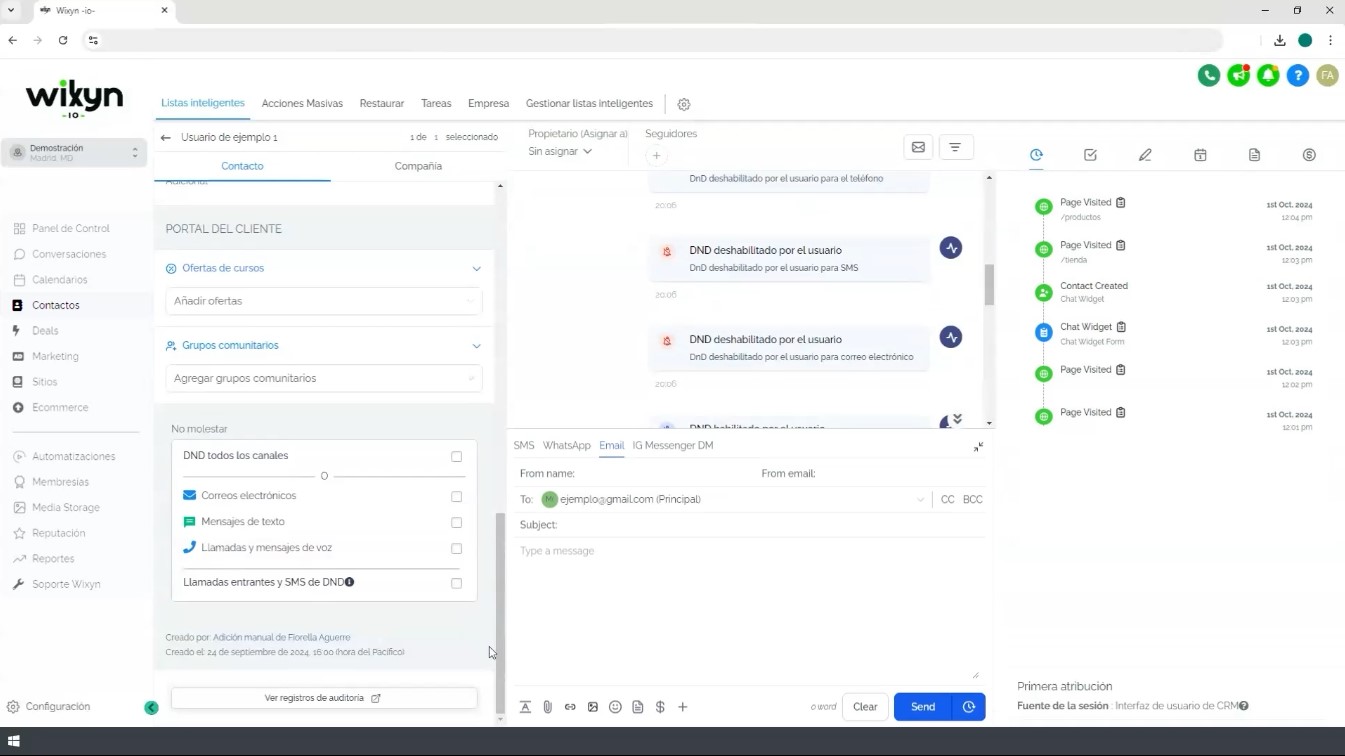Open the notifications bell icon

(x=1268, y=75)
